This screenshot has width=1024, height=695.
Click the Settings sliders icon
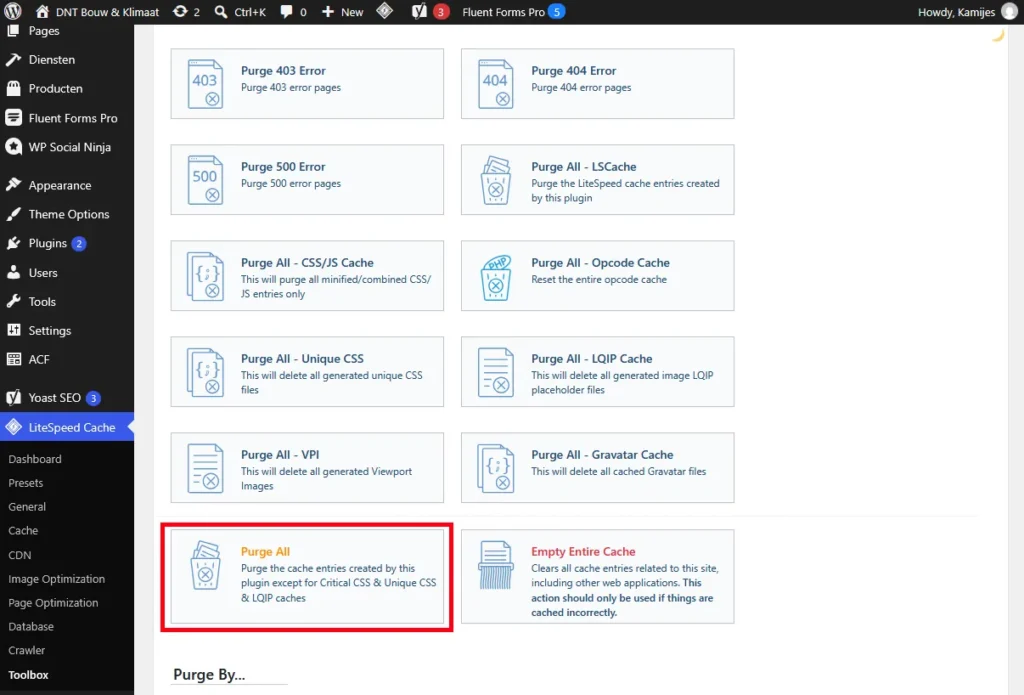coord(14,330)
